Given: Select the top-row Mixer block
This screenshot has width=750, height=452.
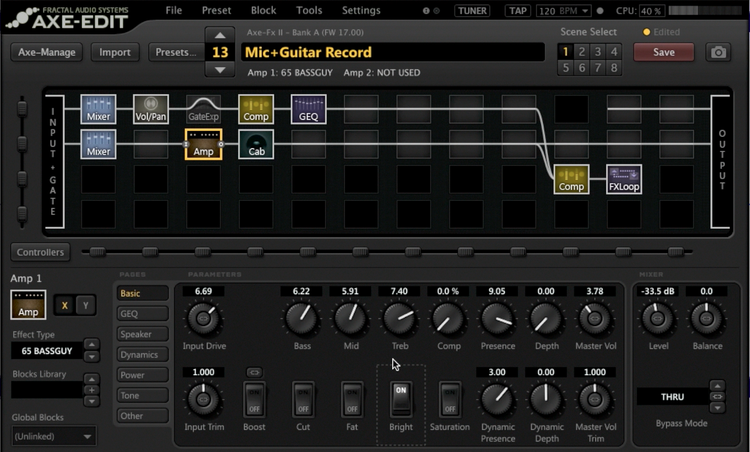Looking at the screenshot, I should [x=98, y=109].
